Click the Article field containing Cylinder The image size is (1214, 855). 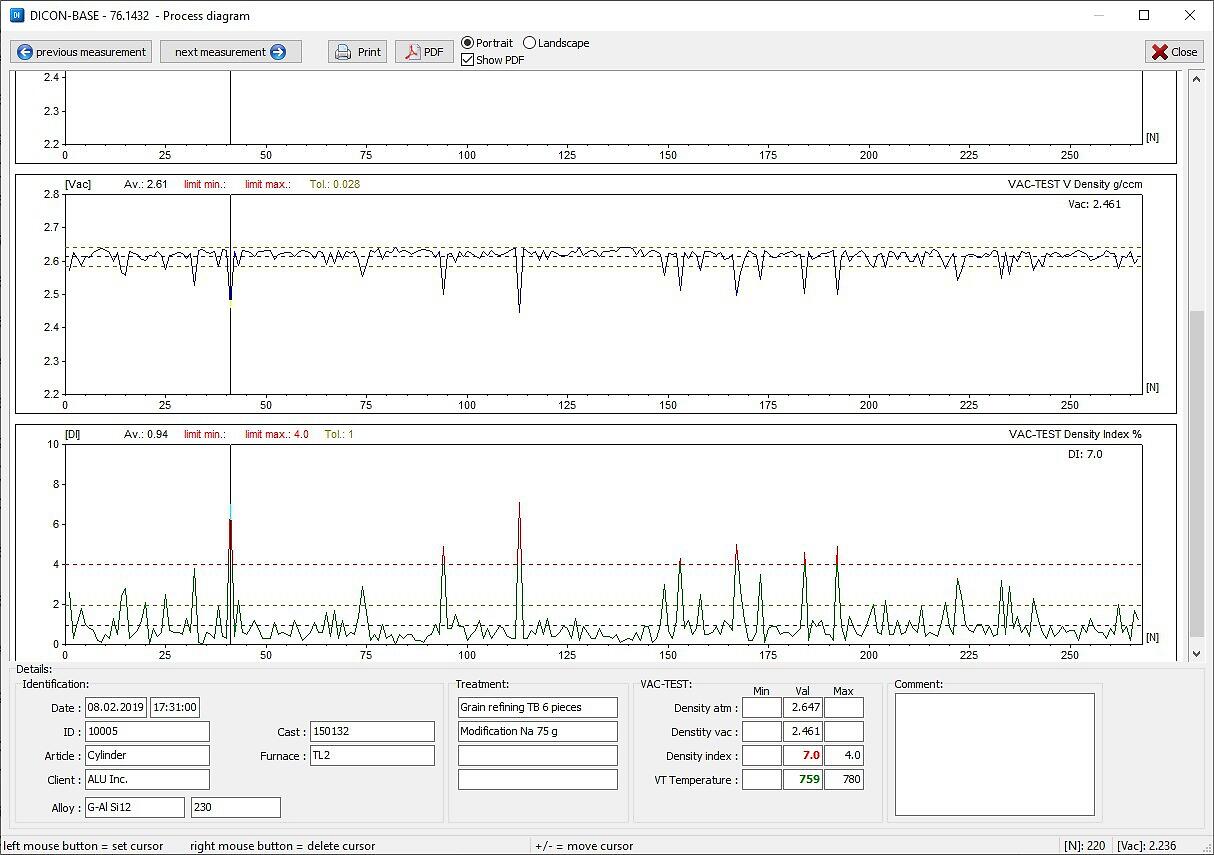147,756
